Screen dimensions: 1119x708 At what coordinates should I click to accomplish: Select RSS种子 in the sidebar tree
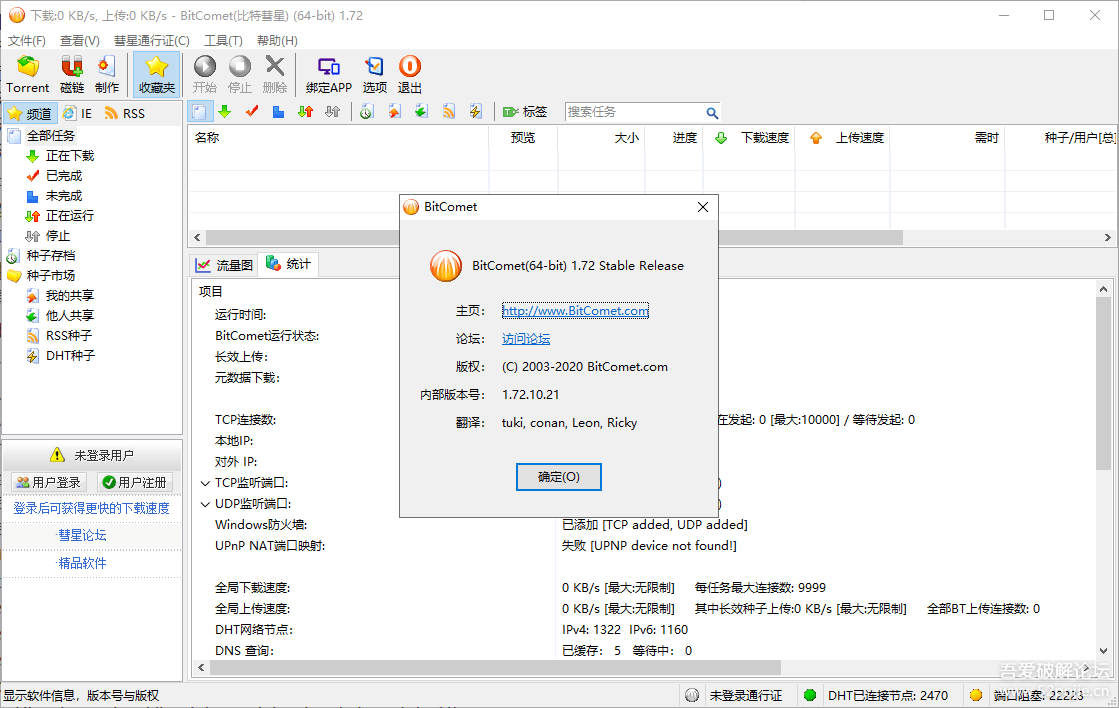tap(69, 335)
